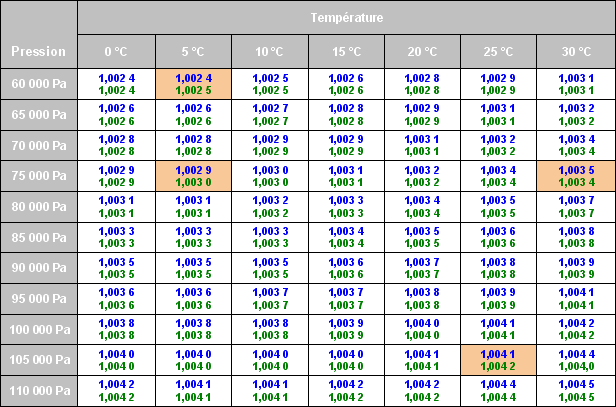Click the Température header cell
The image size is (616, 407).
[x=345, y=17]
